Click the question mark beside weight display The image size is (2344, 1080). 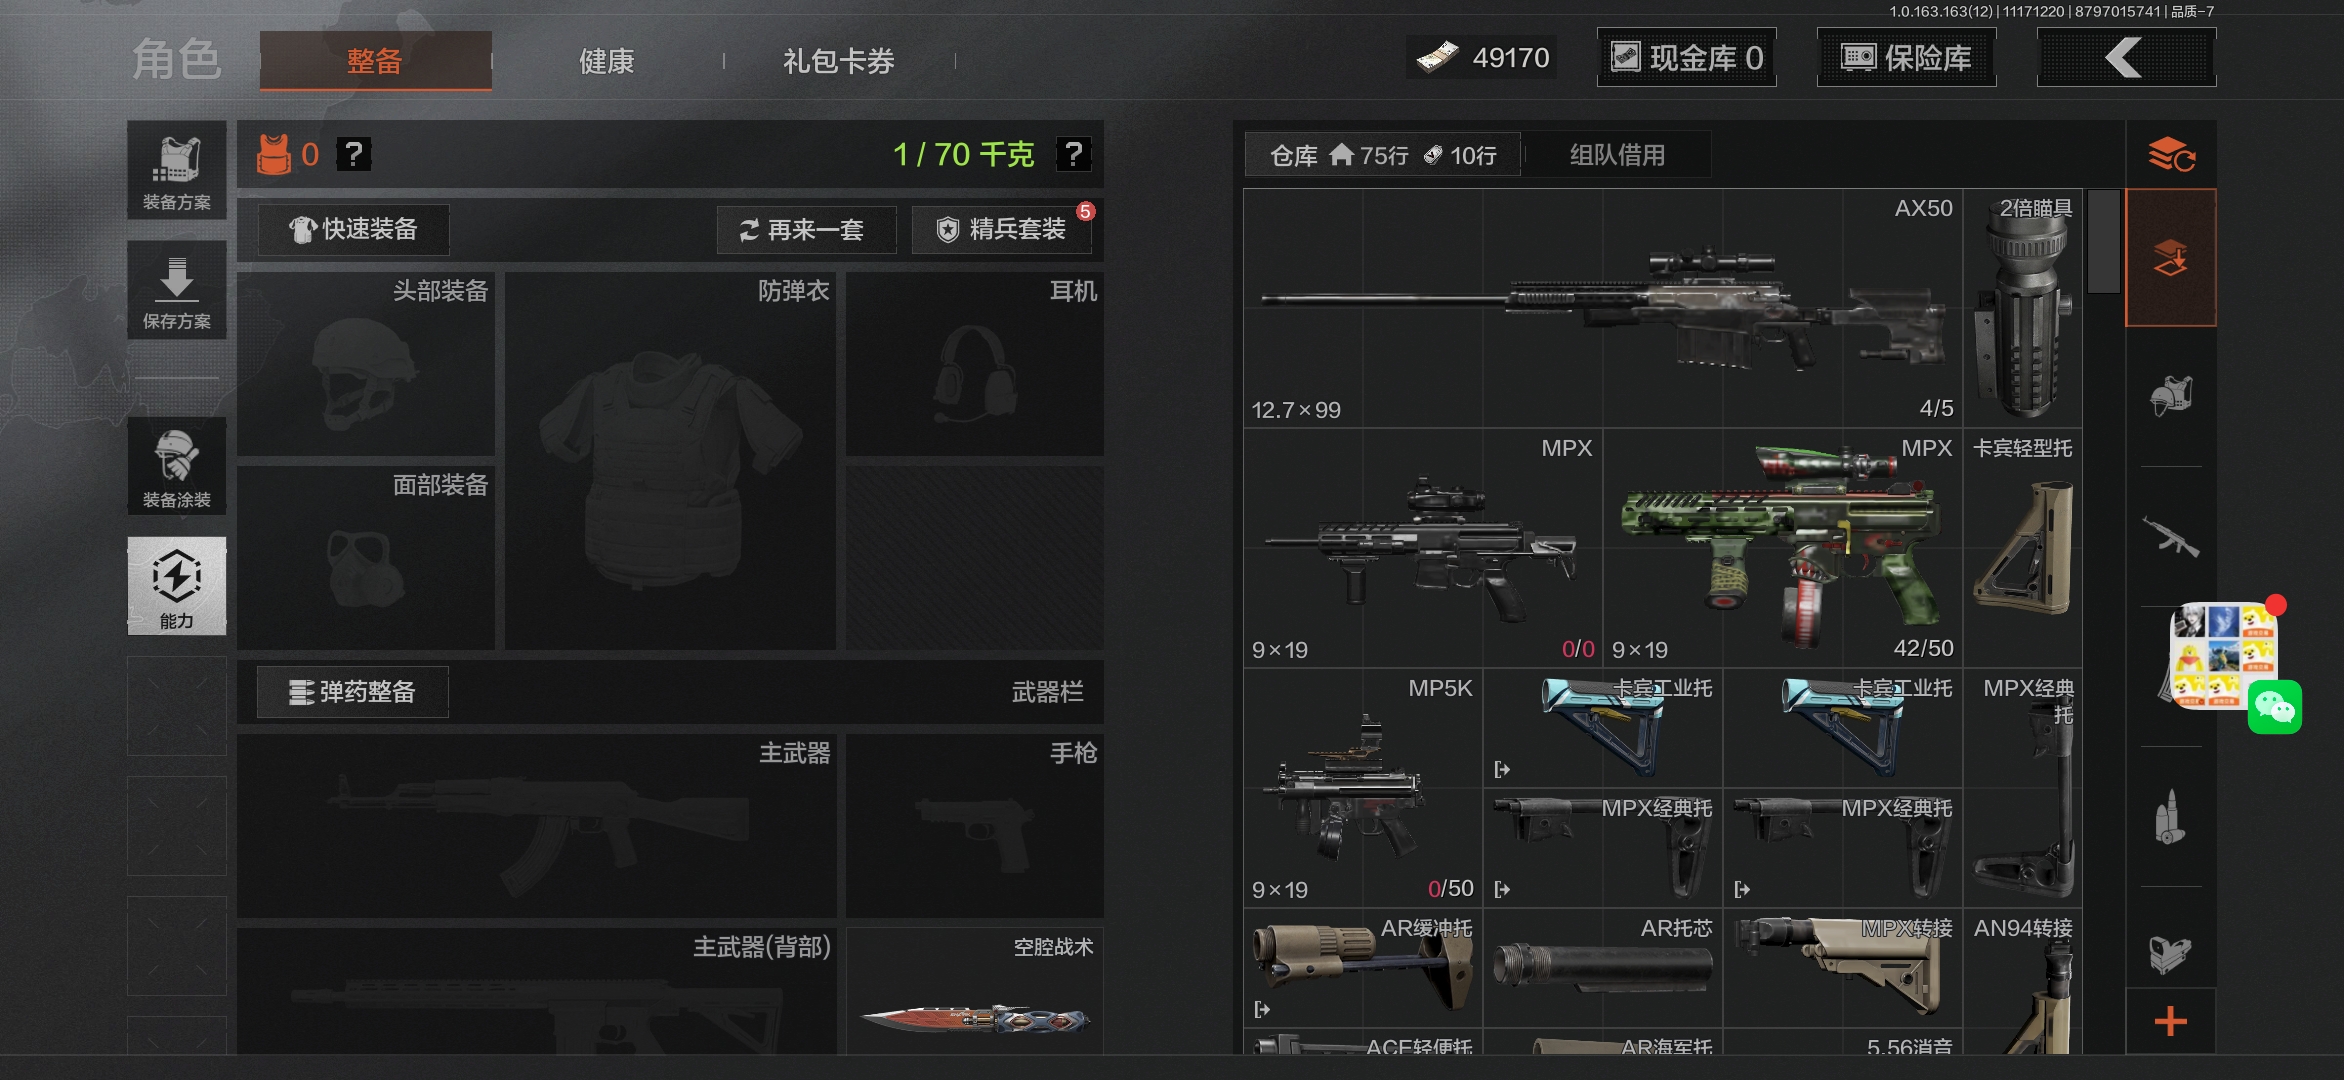[1073, 154]
